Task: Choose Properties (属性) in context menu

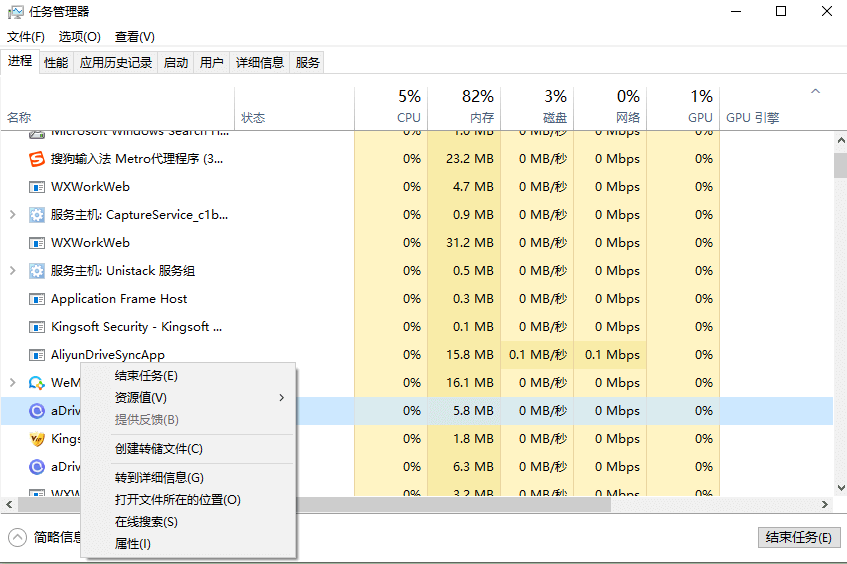Action: point(188,544)
